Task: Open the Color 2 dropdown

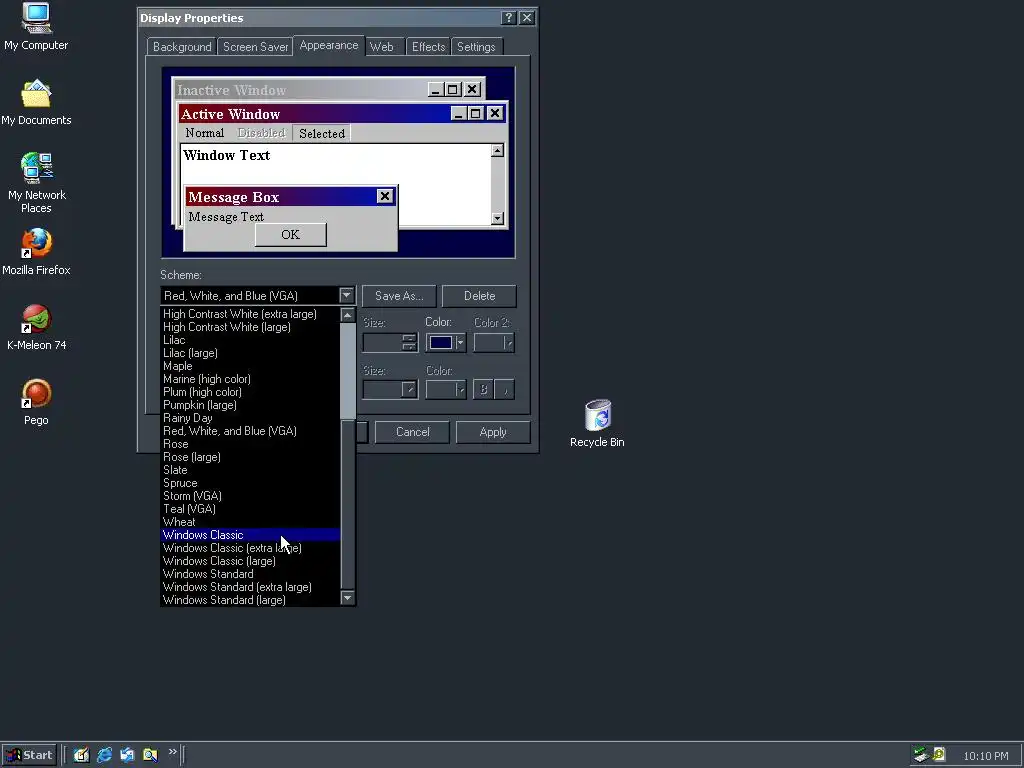Action: (494, 343)
